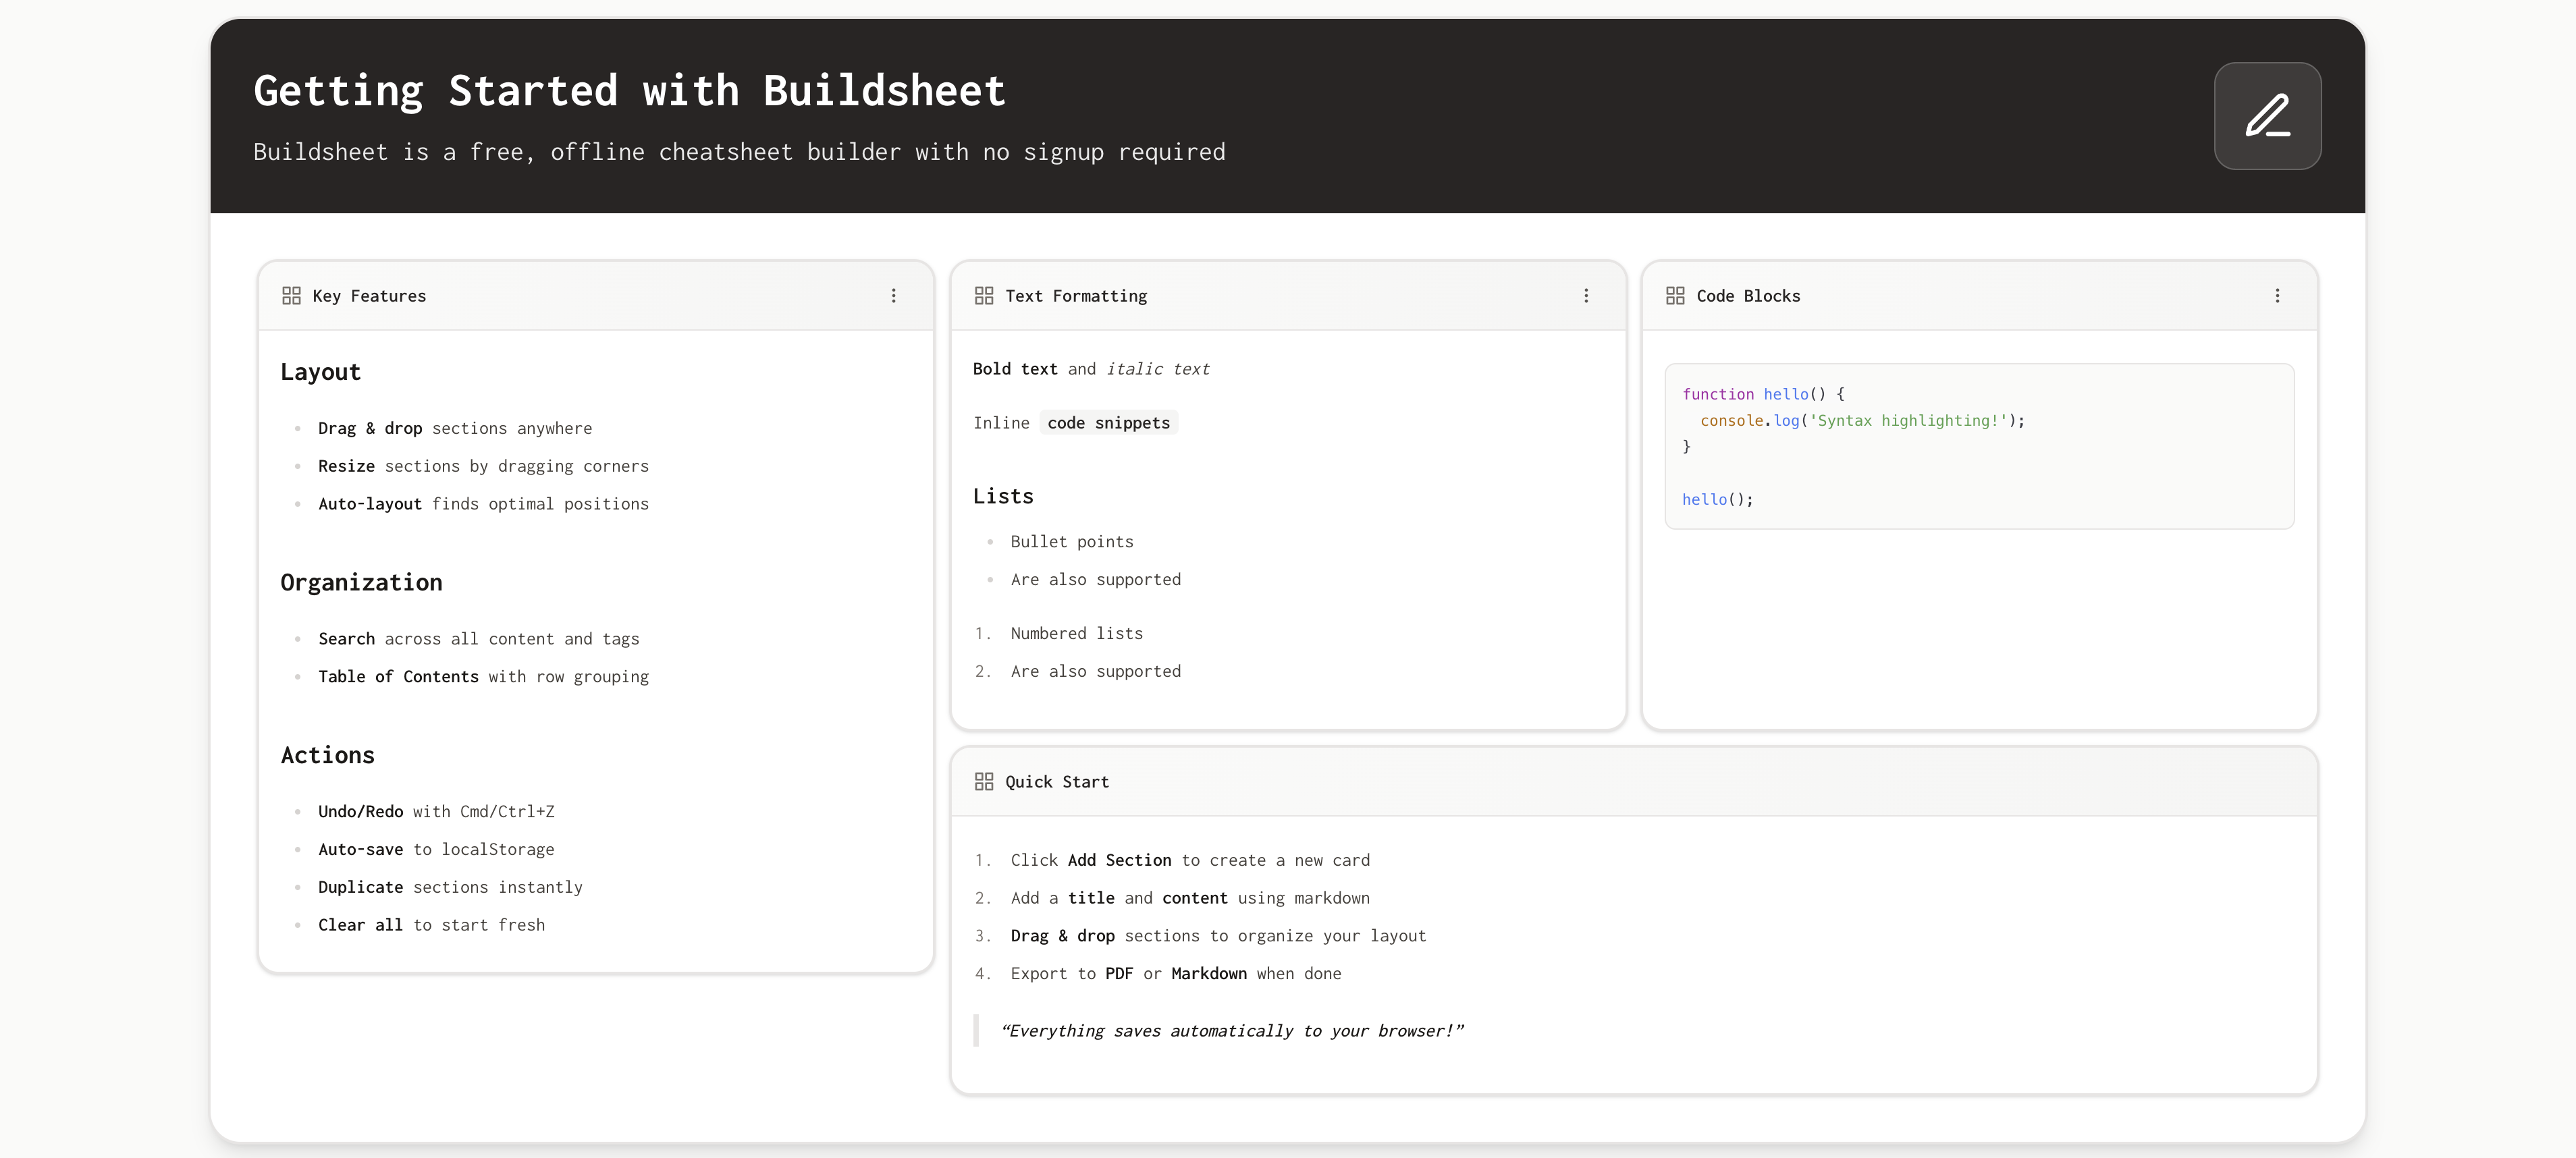Click Quick Start section grid icon
The image size is (2576, 1158).
pos(983,782)
